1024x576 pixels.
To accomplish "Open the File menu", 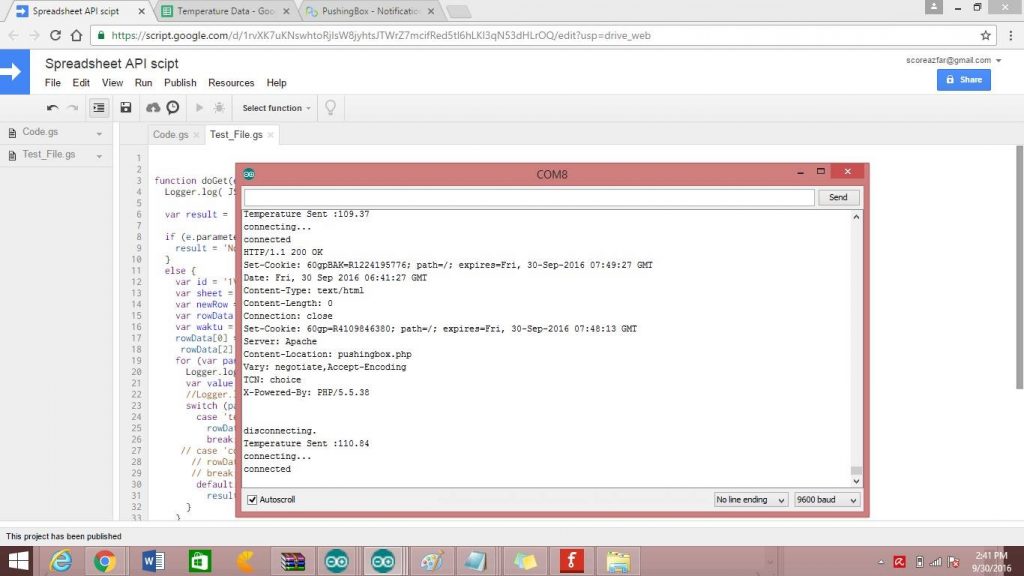I will click(53, 83).
